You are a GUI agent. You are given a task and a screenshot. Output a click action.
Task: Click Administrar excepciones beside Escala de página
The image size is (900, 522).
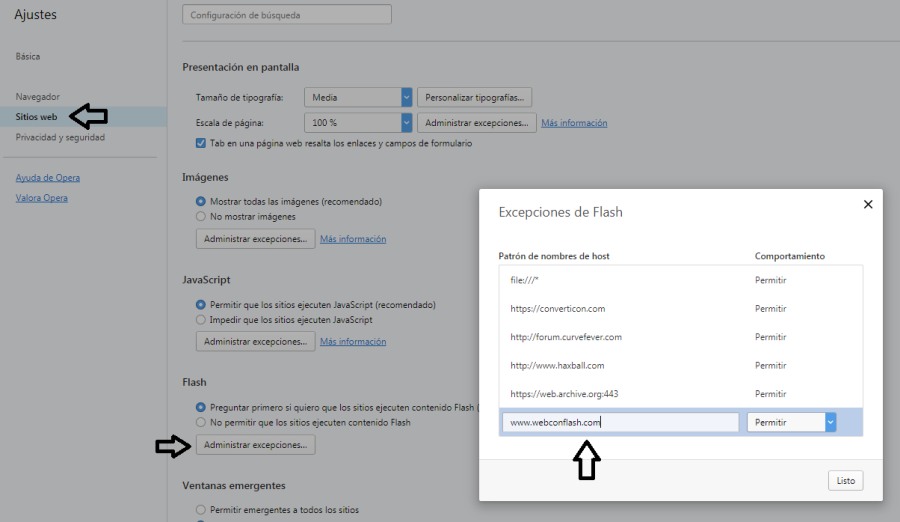476,122
